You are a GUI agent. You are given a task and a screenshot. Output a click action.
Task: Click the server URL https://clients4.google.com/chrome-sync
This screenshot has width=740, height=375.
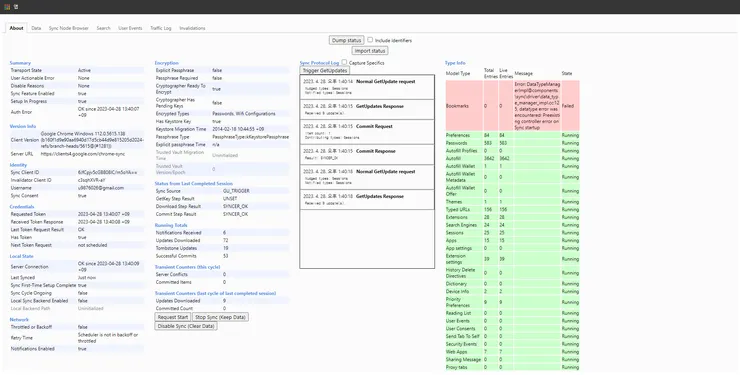tap(83, 154)
